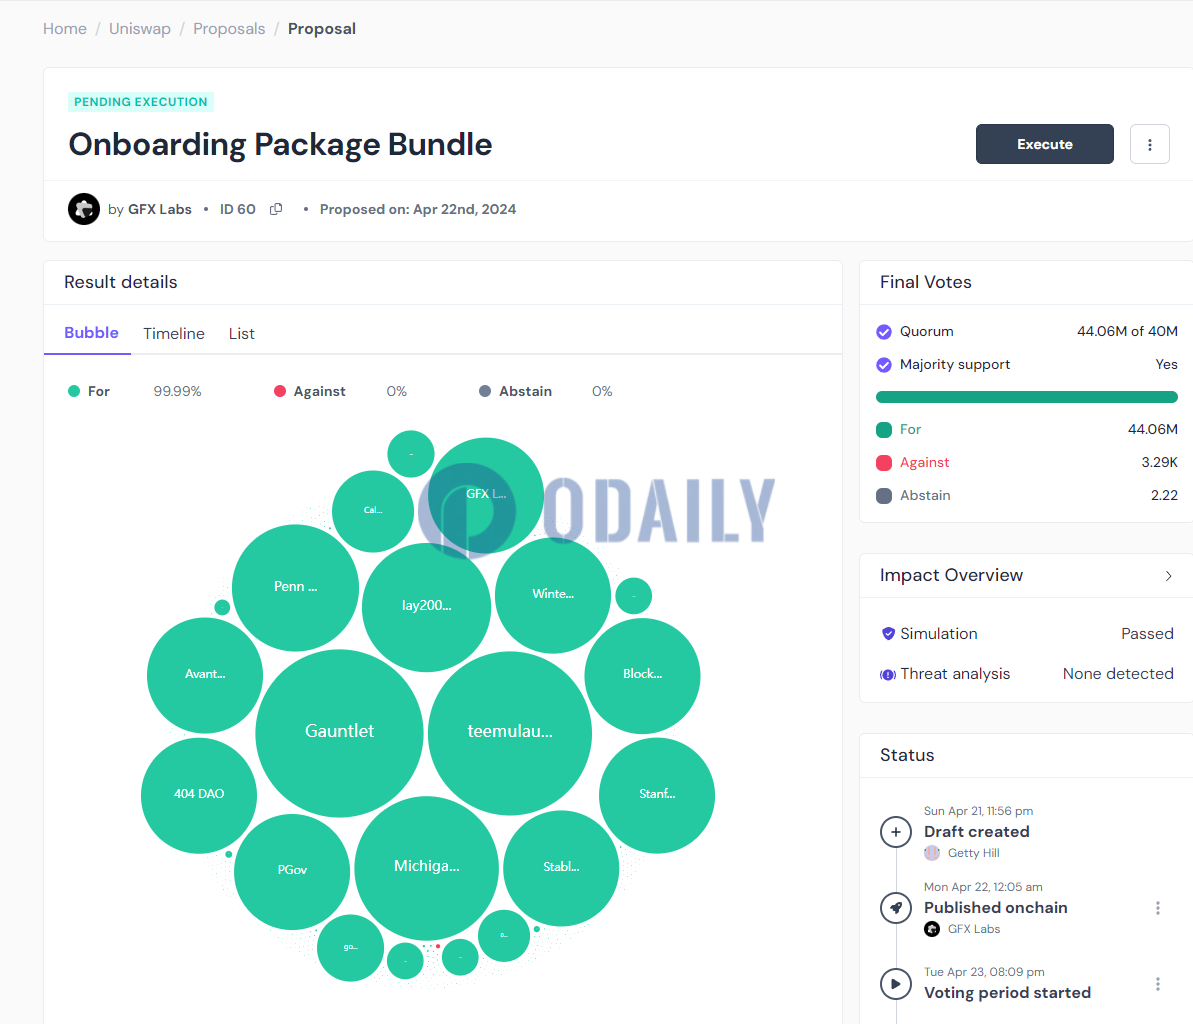Select the Block... voter bubble
The image size is (1193, 1024).
[642, 676]
